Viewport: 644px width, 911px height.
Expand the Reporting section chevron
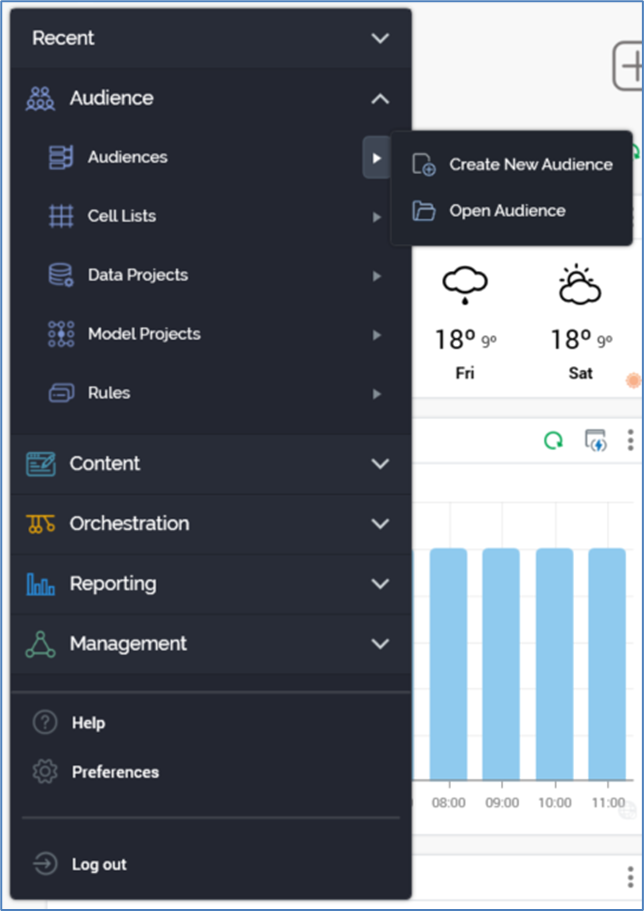(x=380, y=584)
